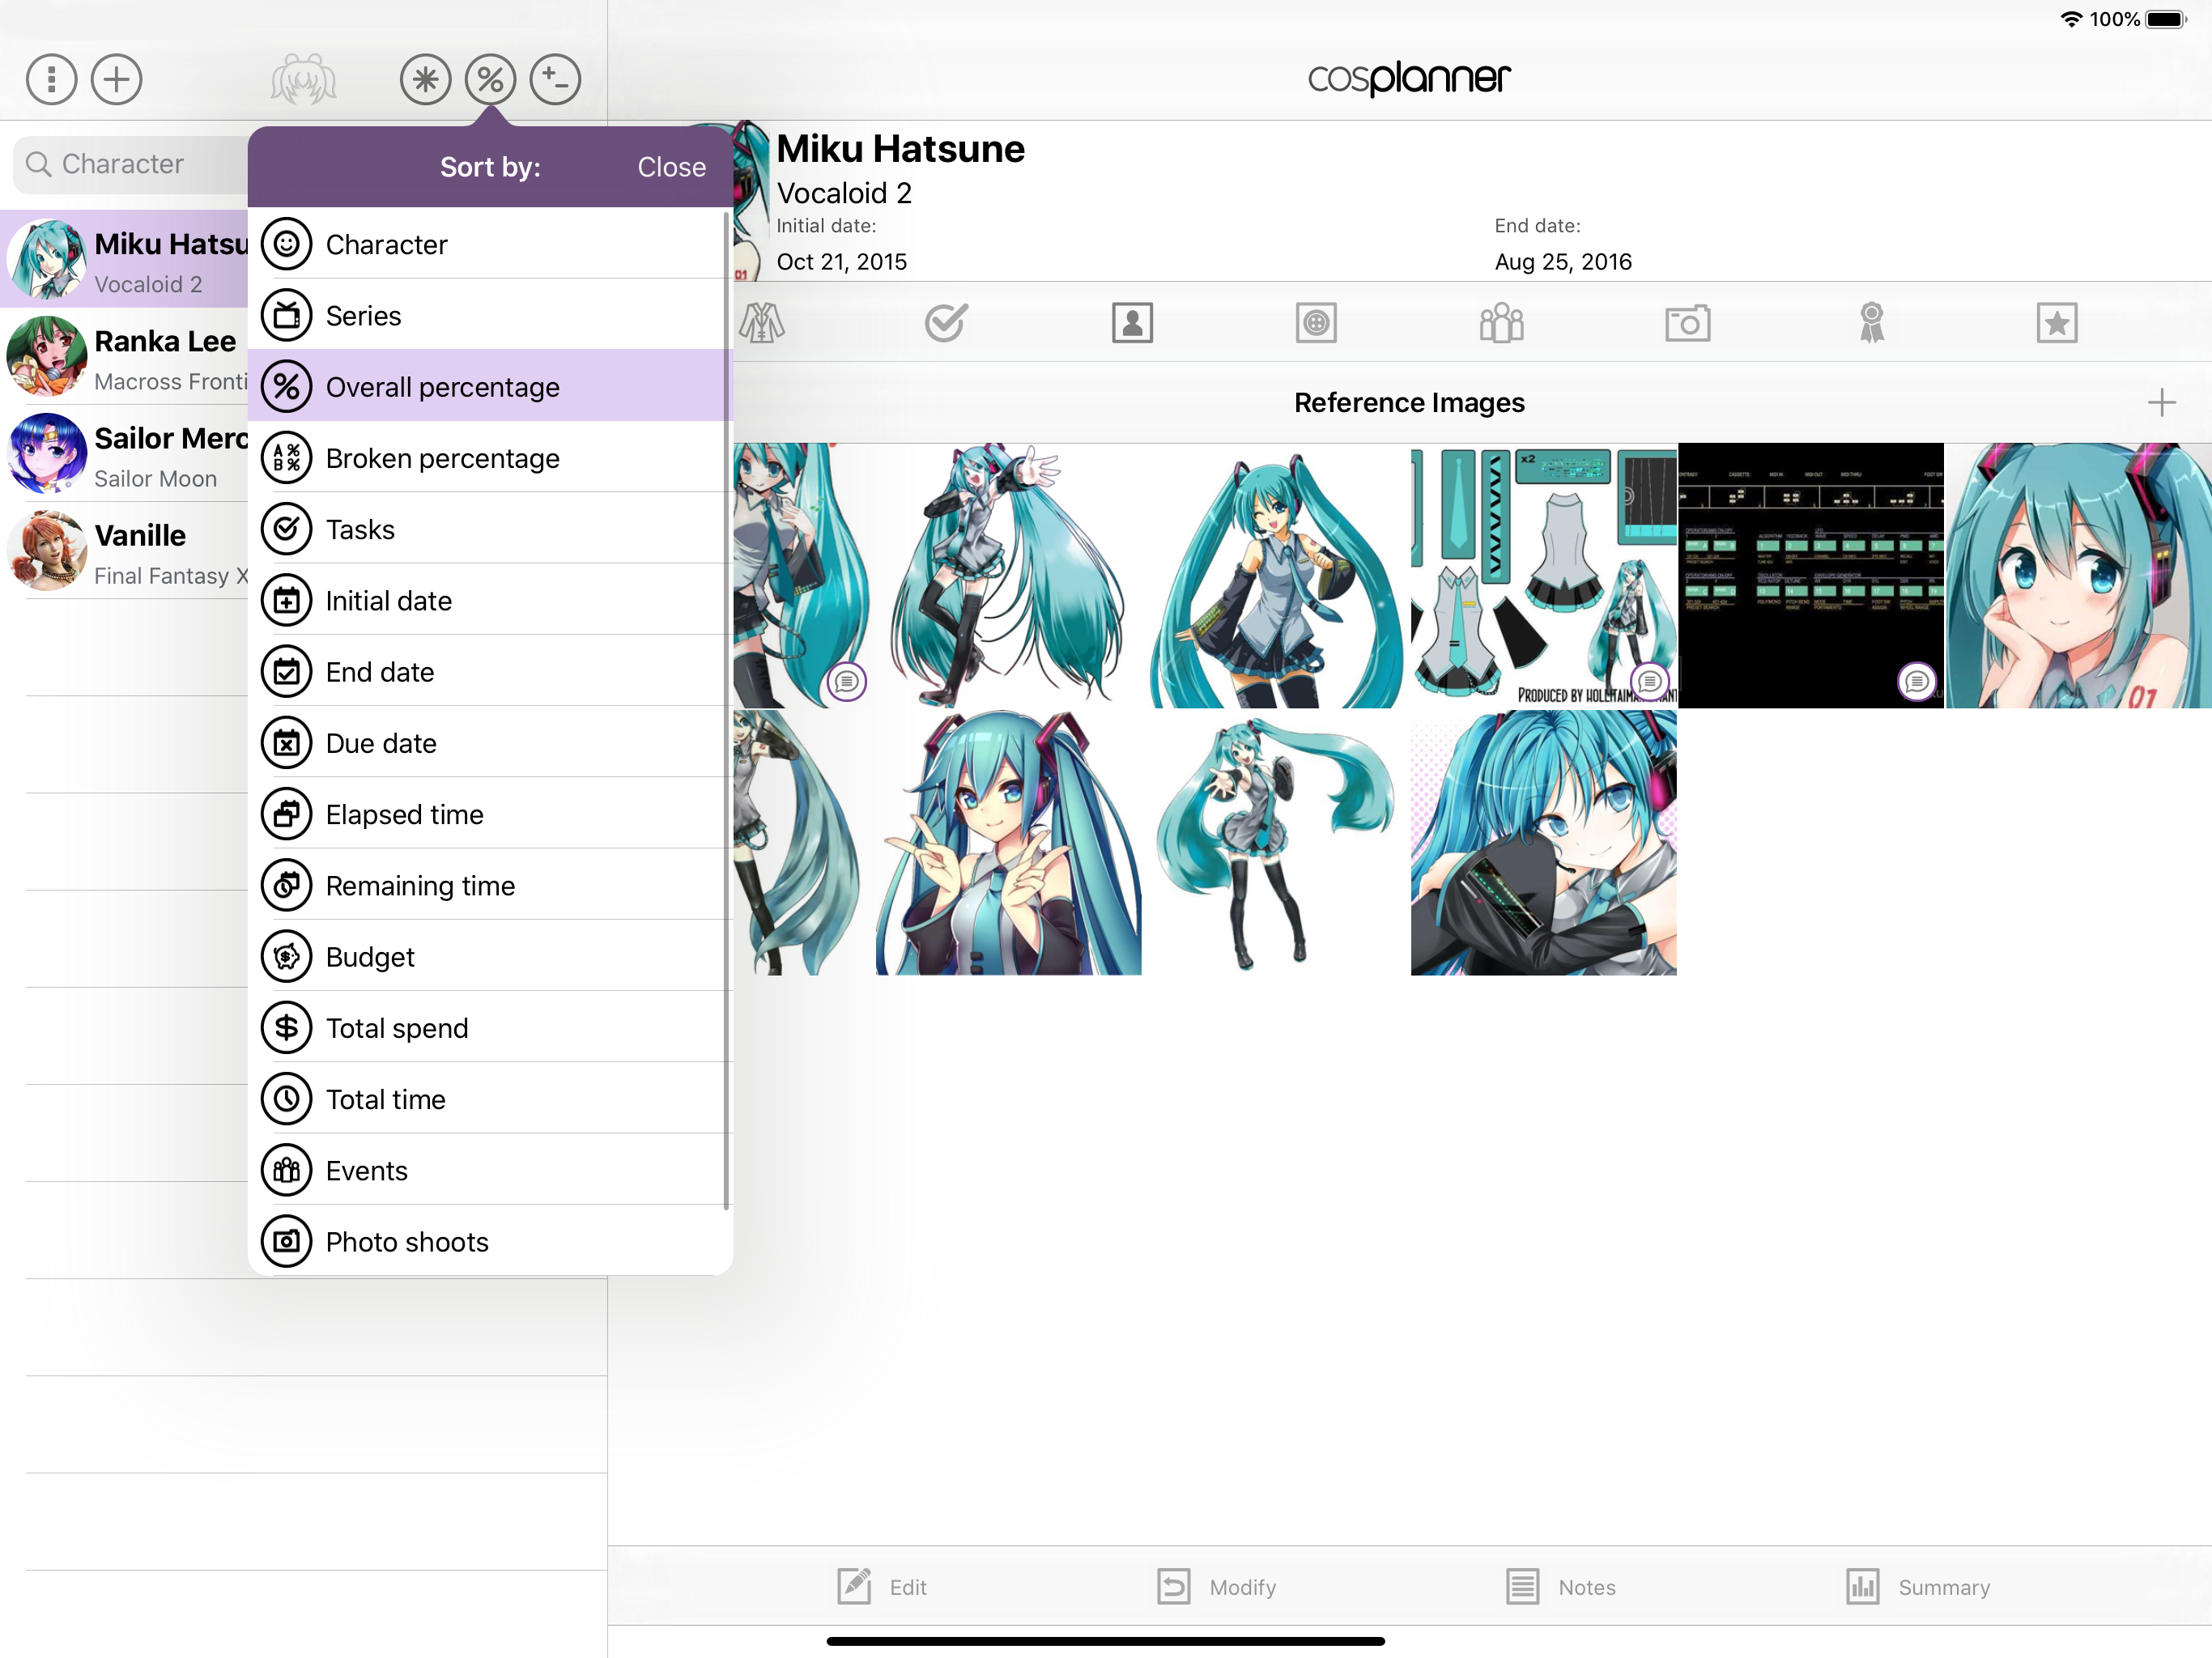2212x1658 pixels.
Task: Close the Sort by popover
Action: click(x=671, y=167)
